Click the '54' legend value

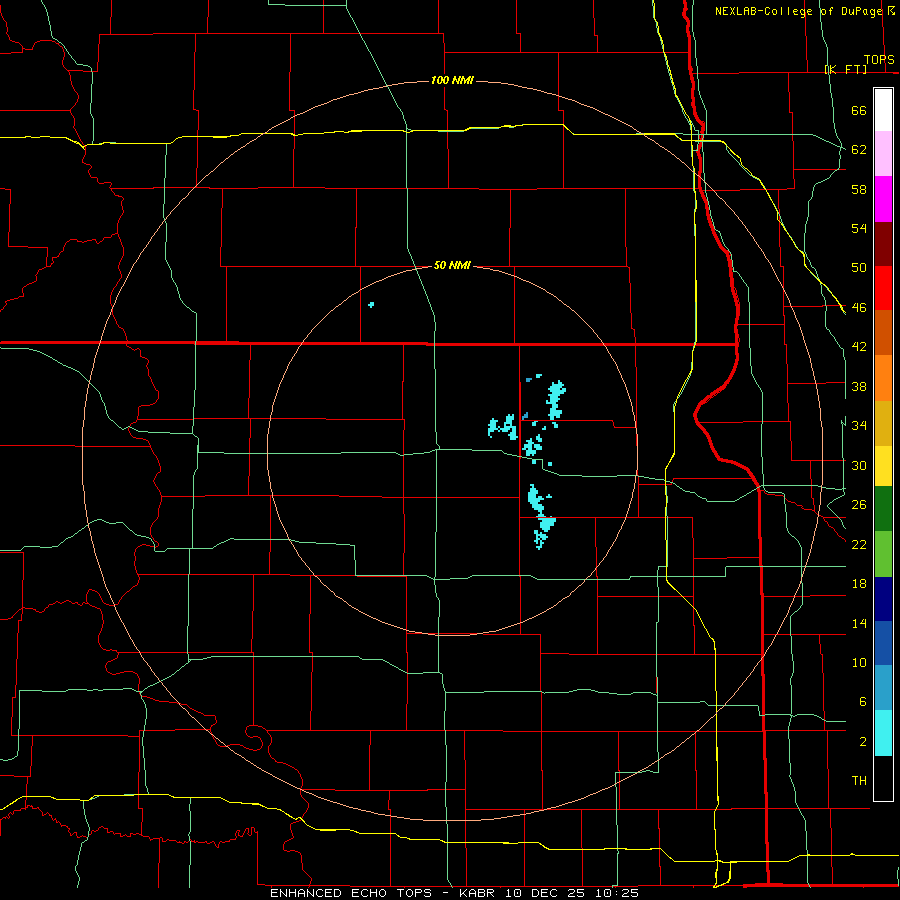click(x=859, y=228)
